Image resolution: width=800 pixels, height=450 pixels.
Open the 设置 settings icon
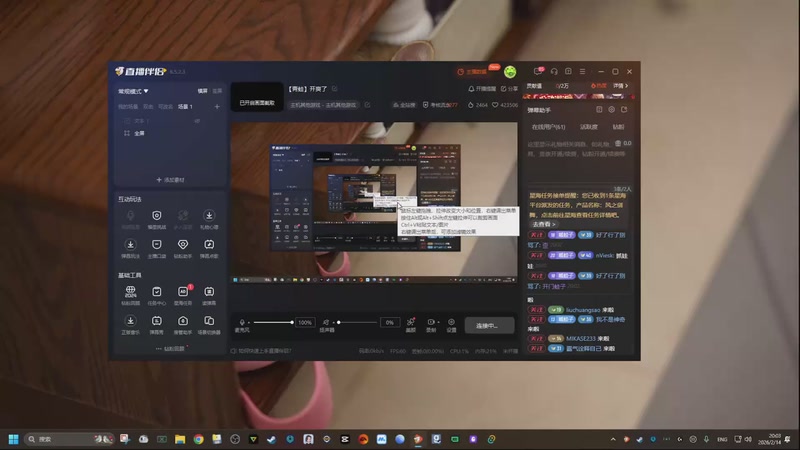click(x=452, y=322)
